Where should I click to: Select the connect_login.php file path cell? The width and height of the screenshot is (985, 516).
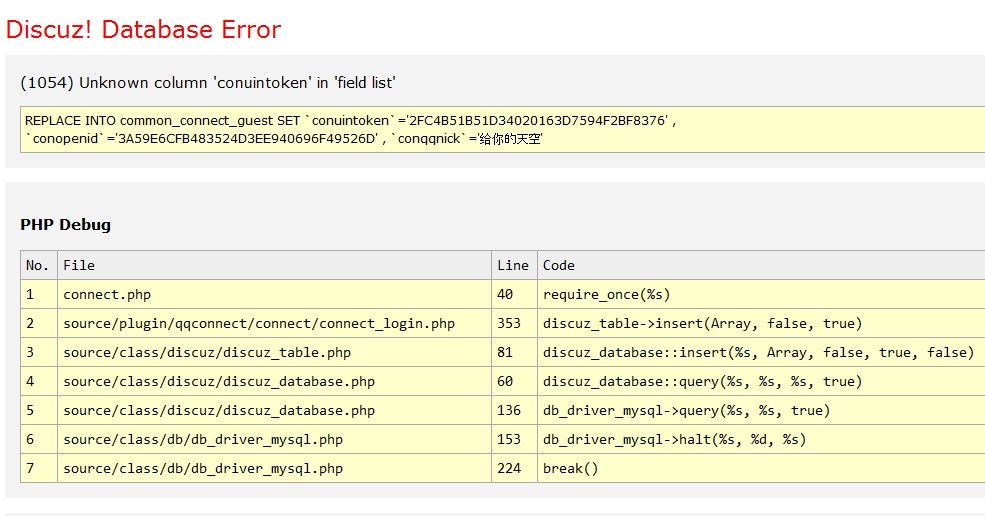coord(258,323)
